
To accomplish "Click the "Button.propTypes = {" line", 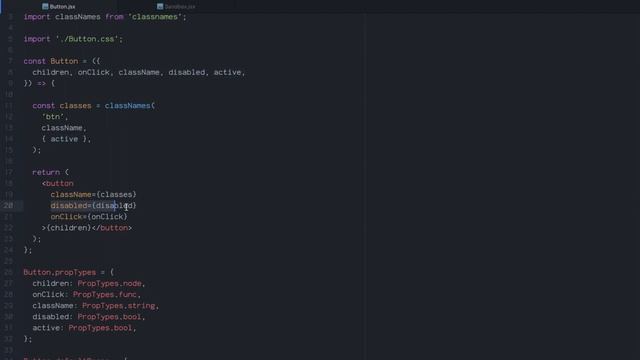I will (69, 272).
